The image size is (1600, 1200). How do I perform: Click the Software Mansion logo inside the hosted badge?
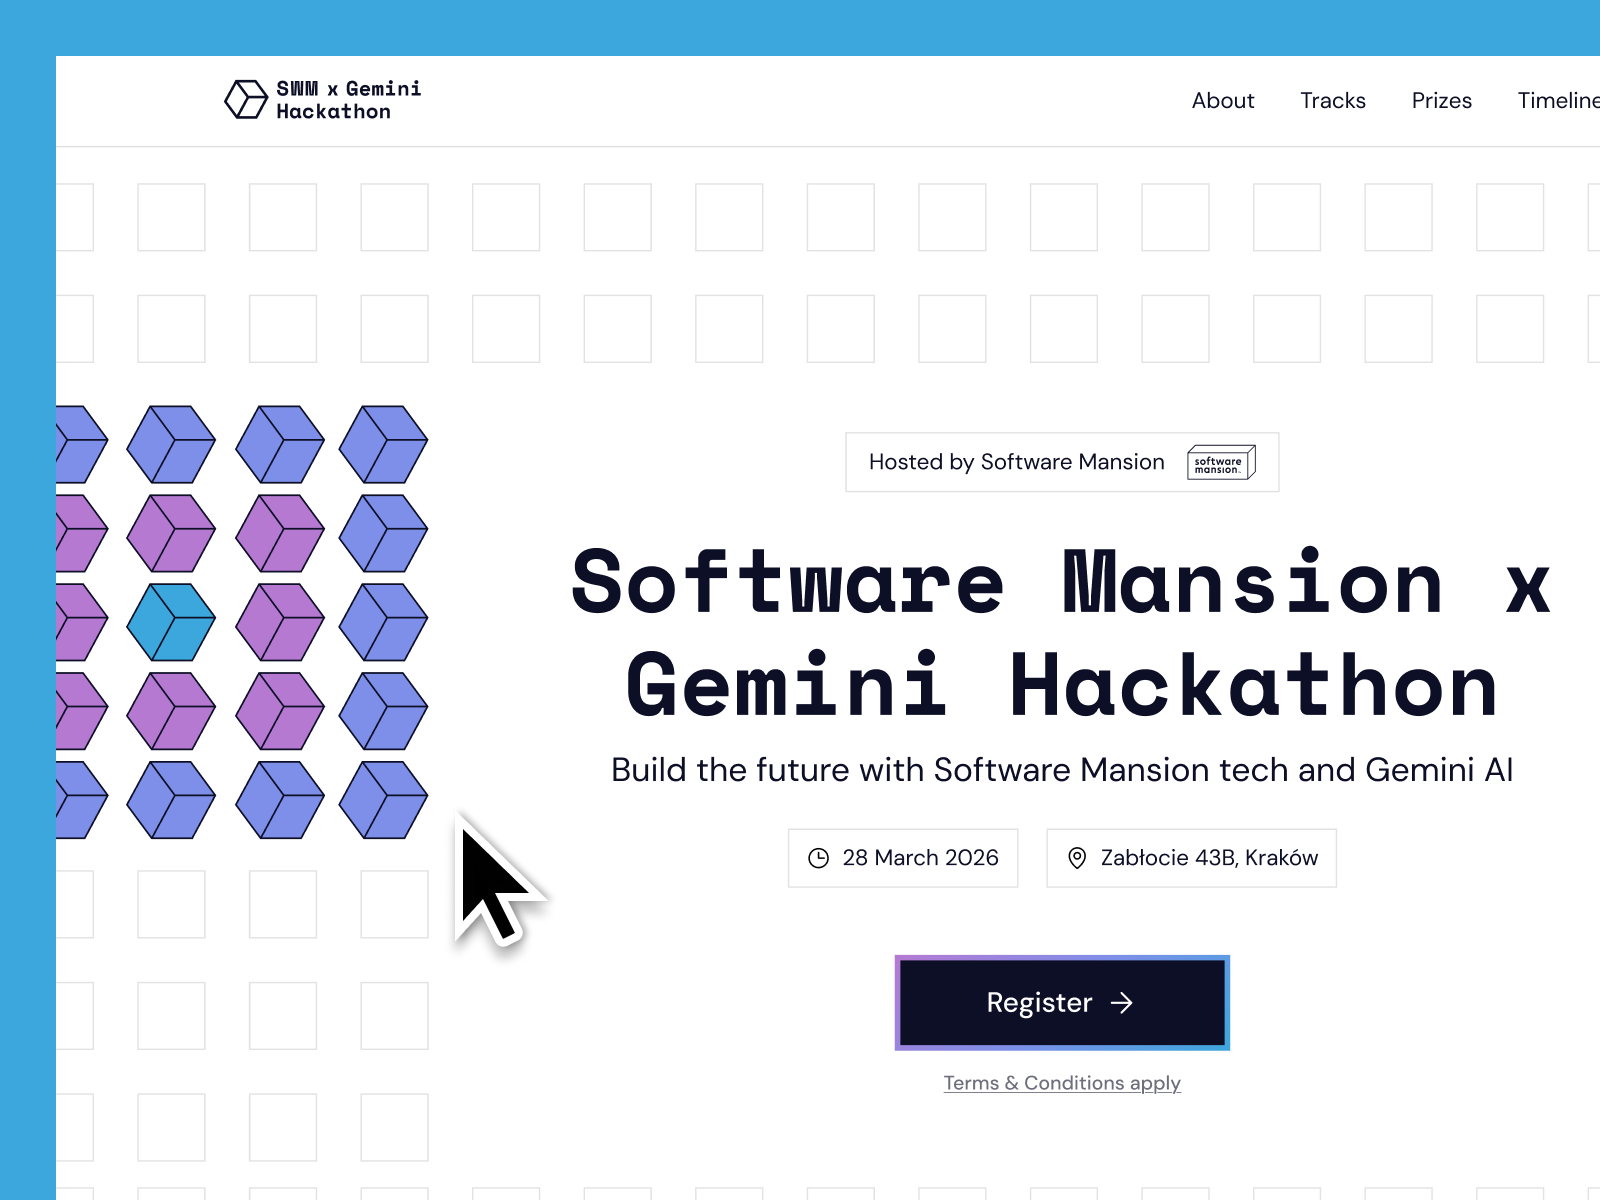pos(1221,462)
